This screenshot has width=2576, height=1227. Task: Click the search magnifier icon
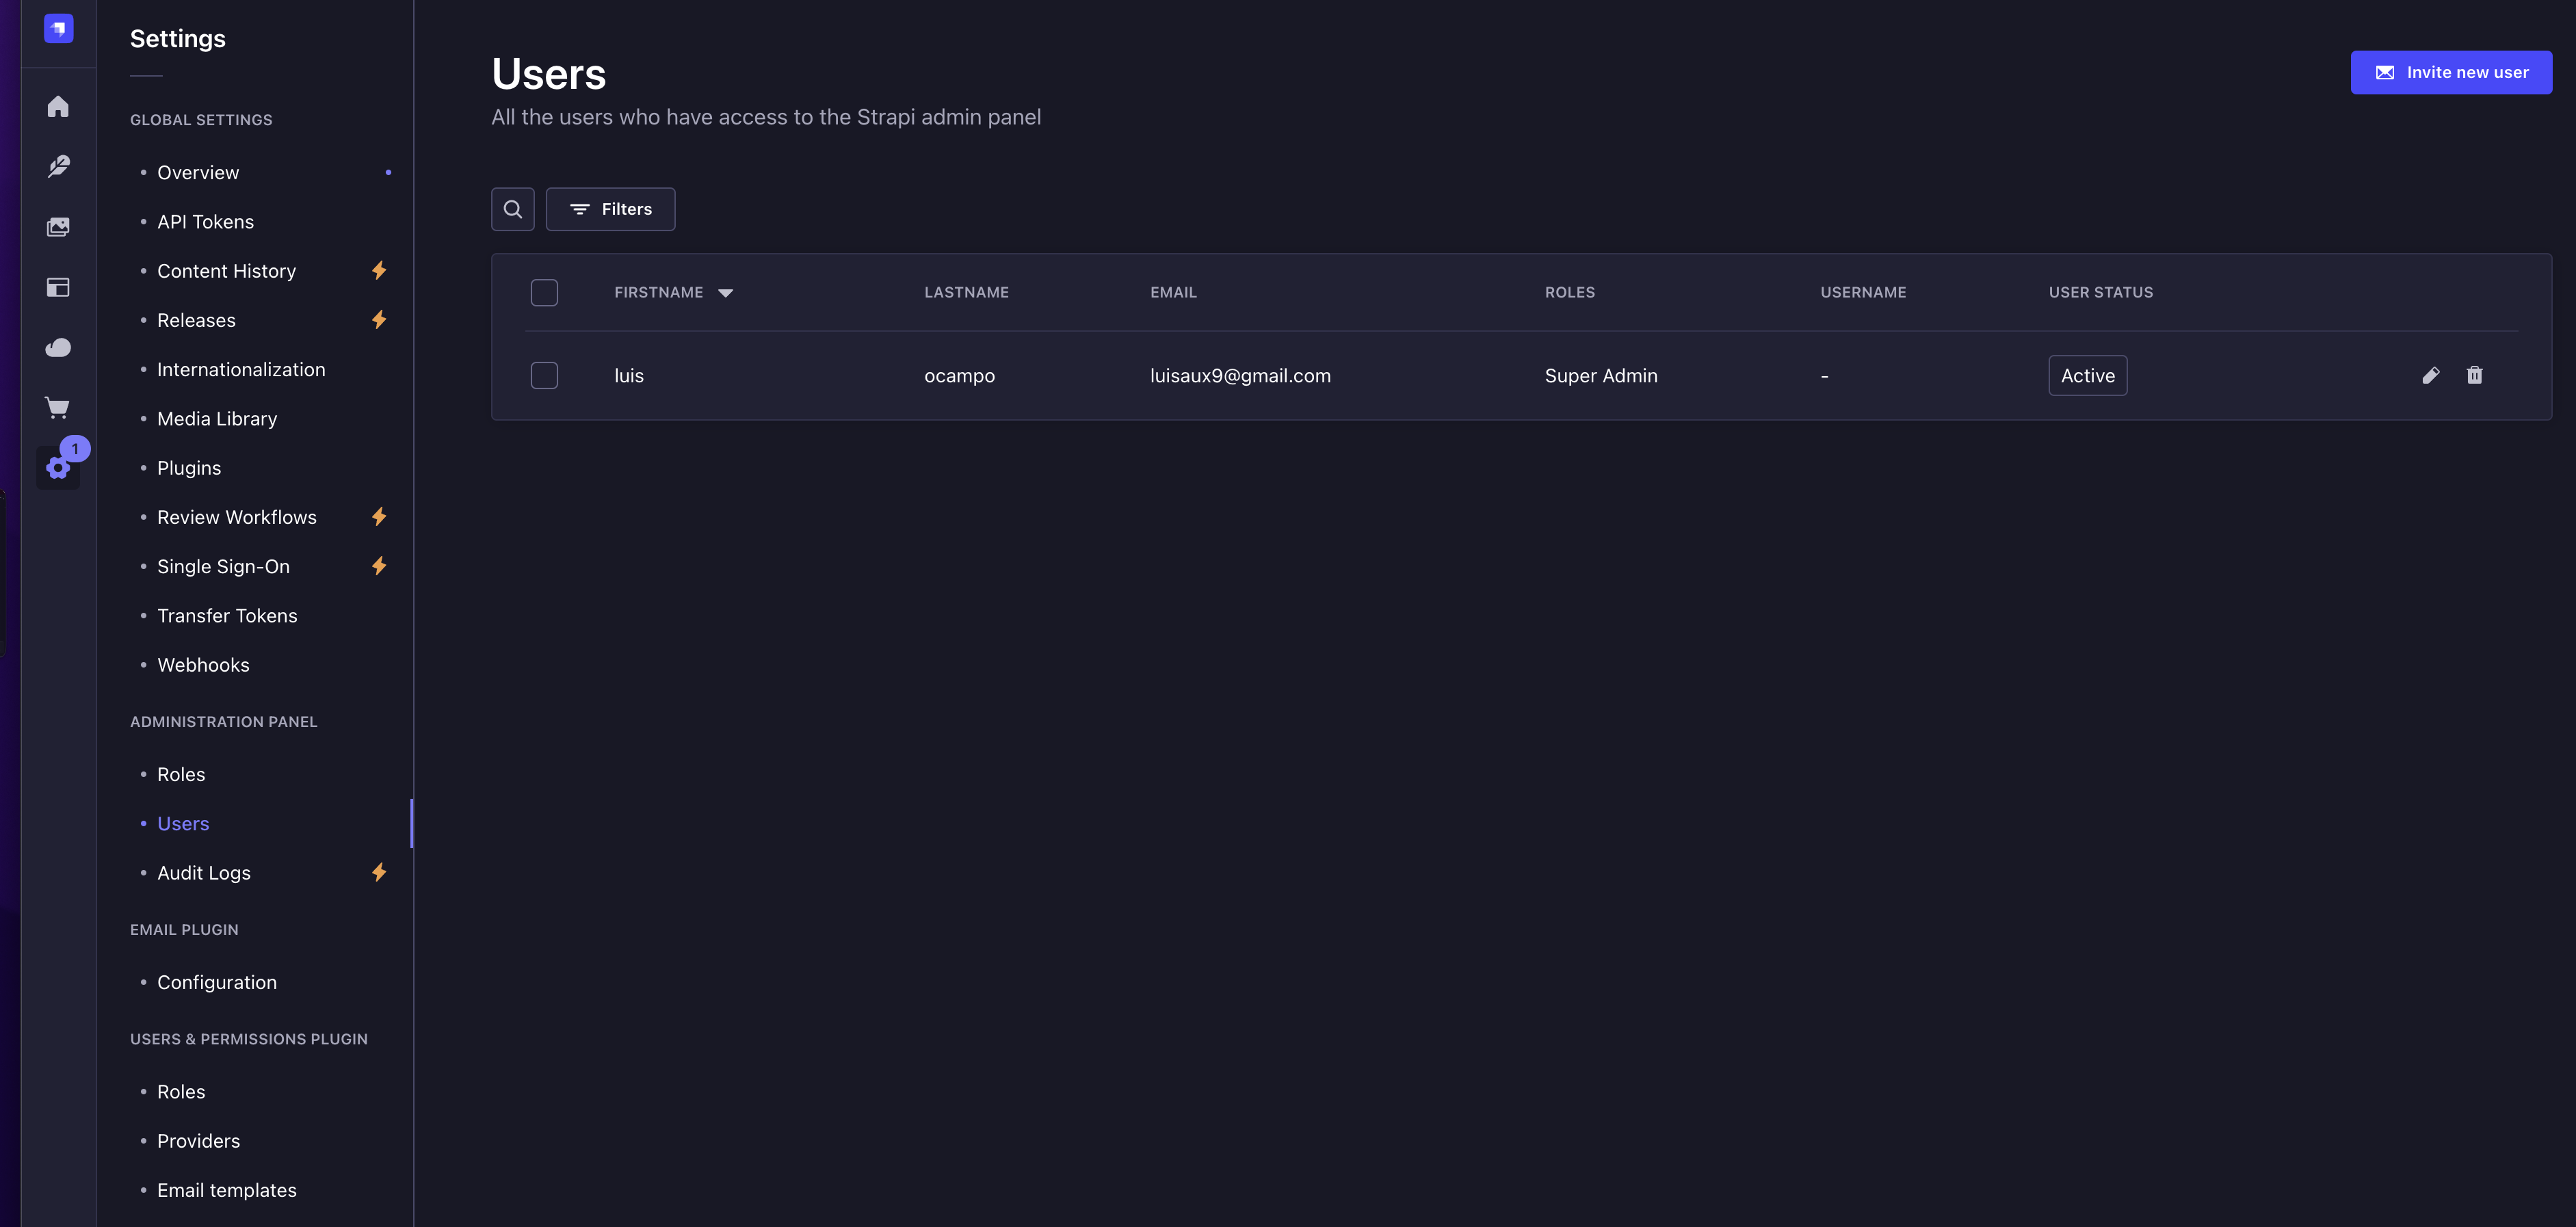coord(512,209)
